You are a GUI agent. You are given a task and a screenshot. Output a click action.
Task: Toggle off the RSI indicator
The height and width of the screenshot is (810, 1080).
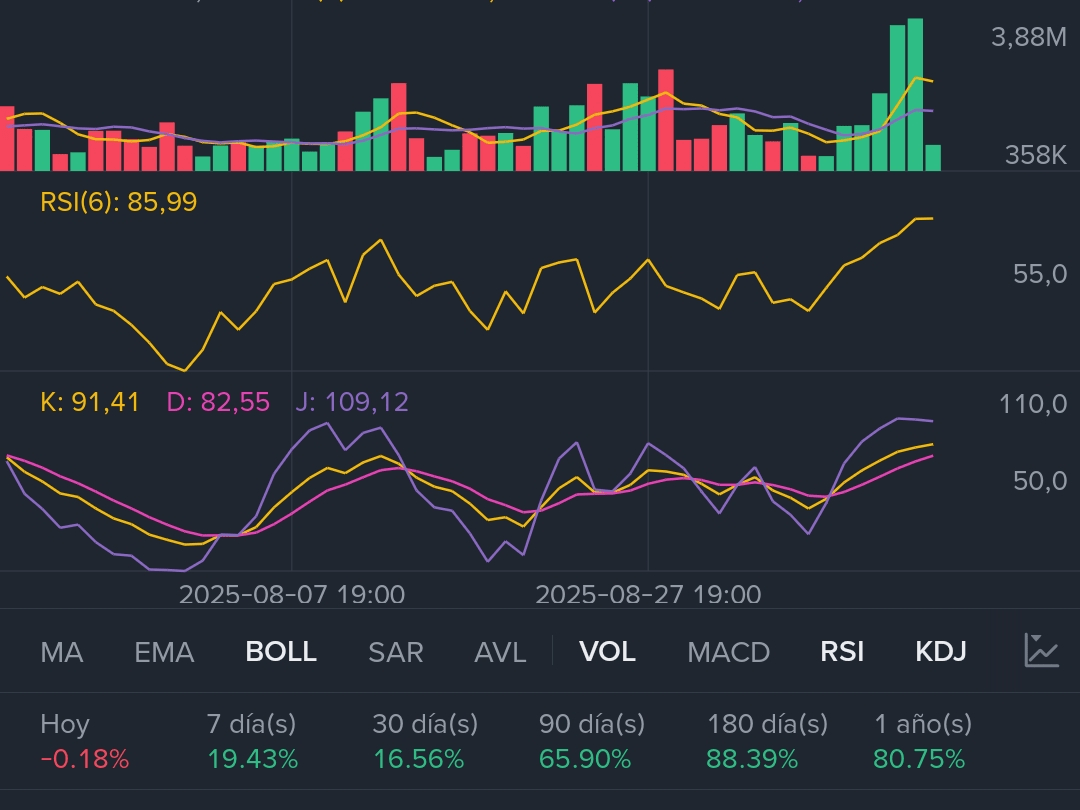(842, 652)
